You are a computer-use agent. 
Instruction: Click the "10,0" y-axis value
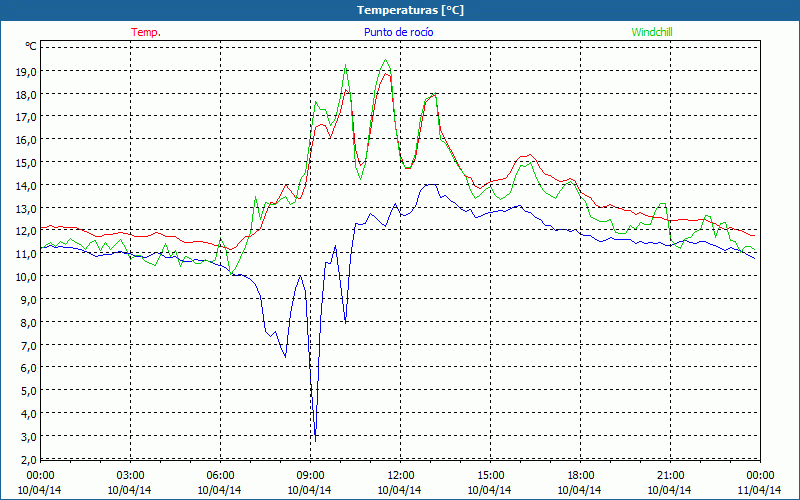coord(26,277)
